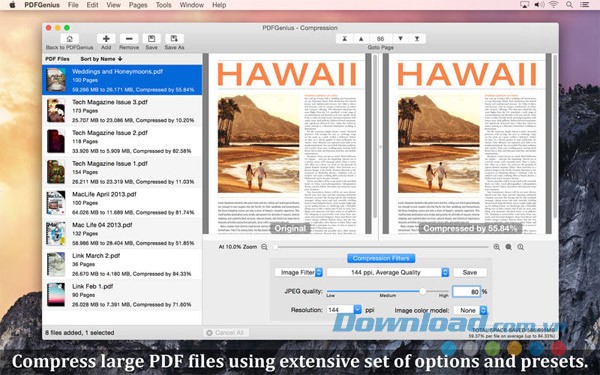Click the JPEG quality percent field

point(466,292)
